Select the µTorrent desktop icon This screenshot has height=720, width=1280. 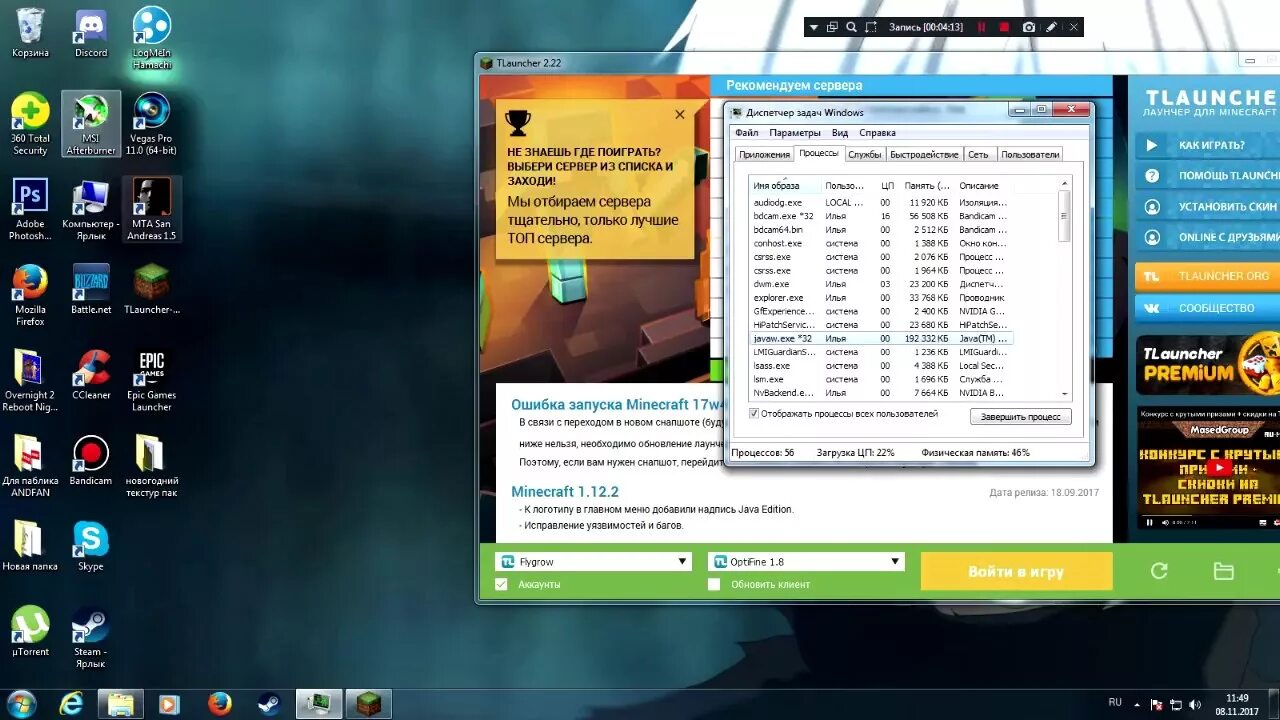30,631
